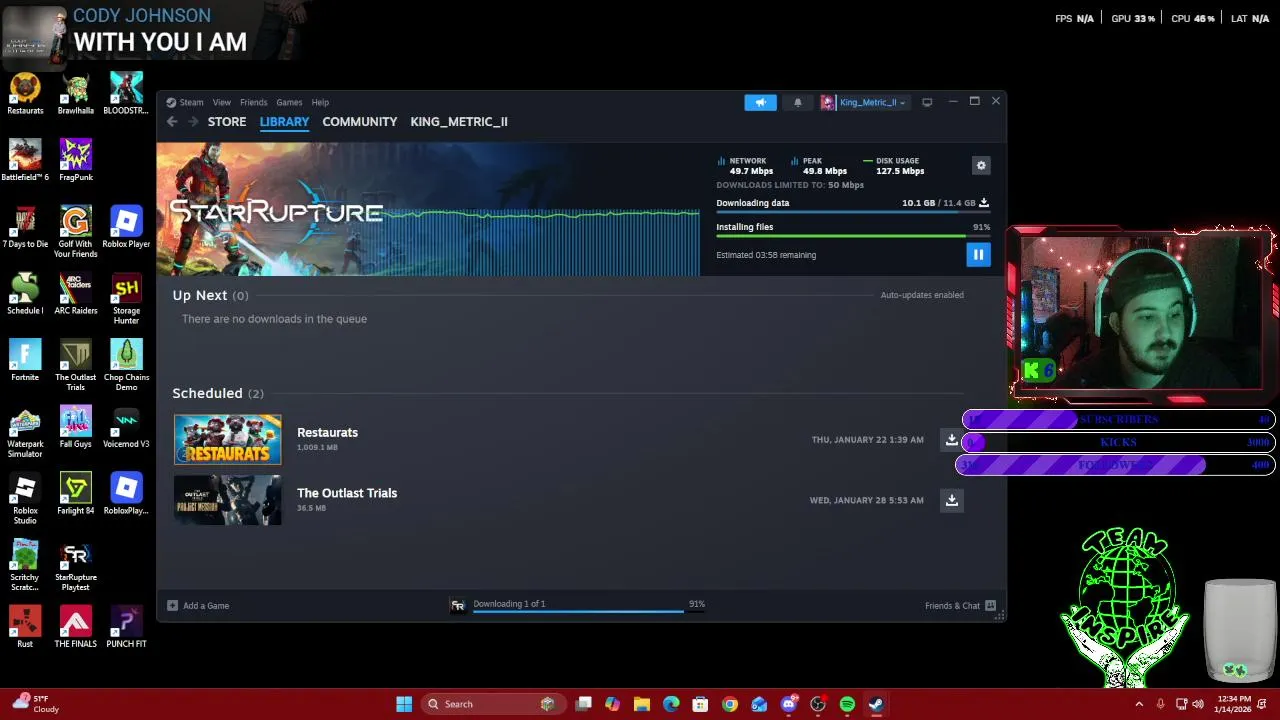Screen dimensions: 1280x720
Task: Open the Games menu
Action: click(x=289, y=102)
